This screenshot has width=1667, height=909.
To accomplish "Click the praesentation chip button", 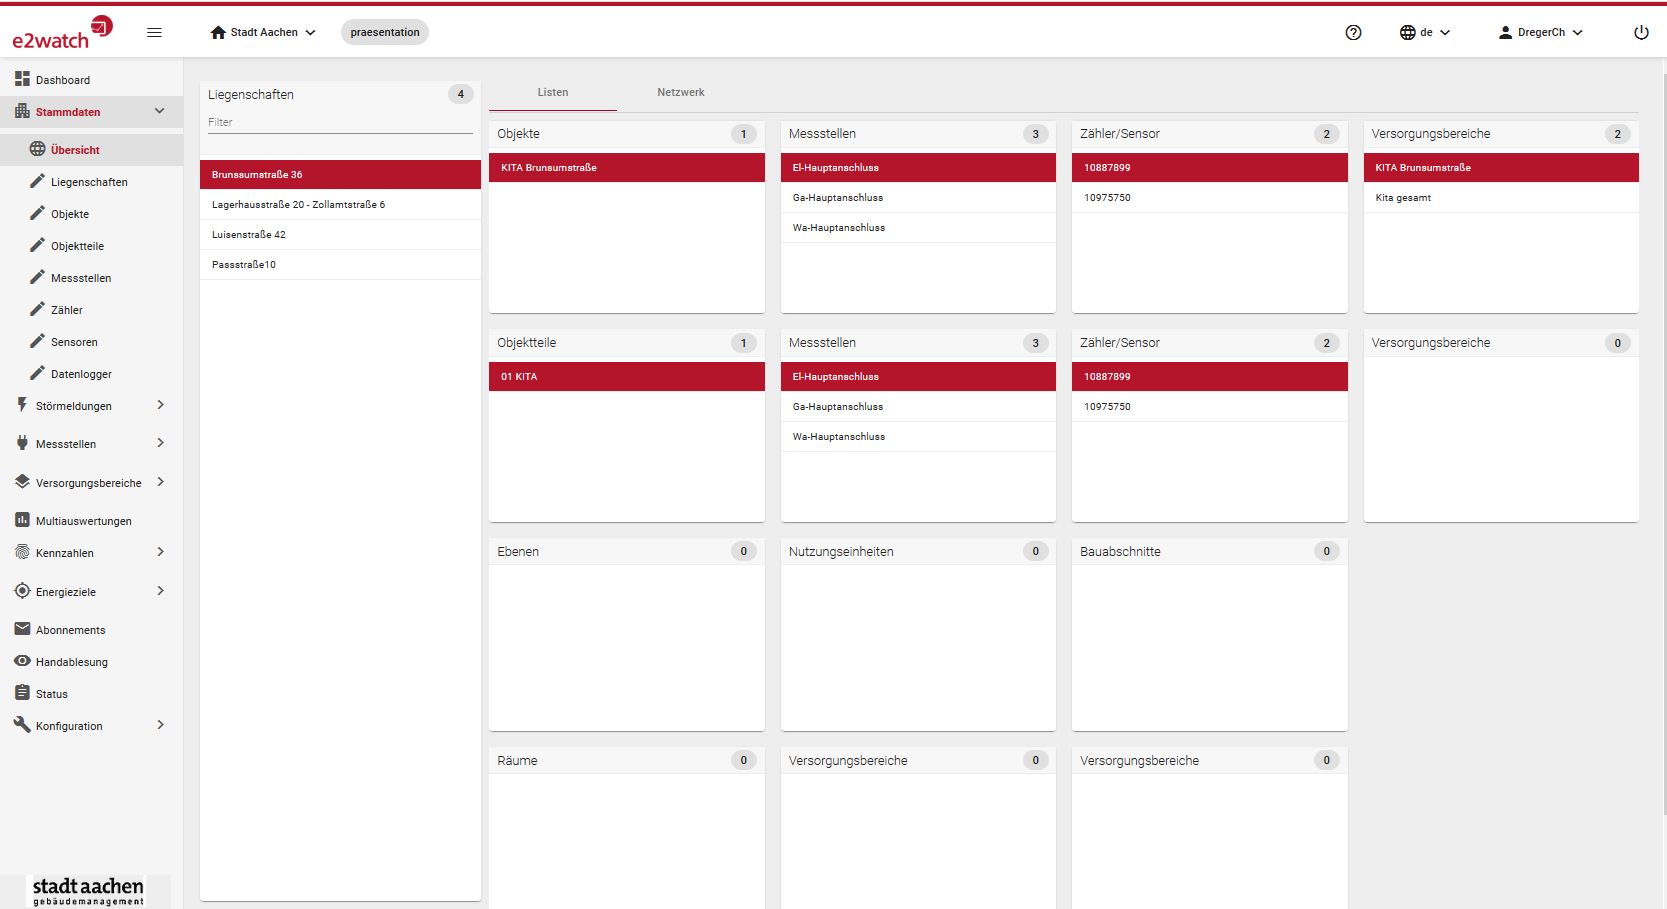I will point(385,32).
